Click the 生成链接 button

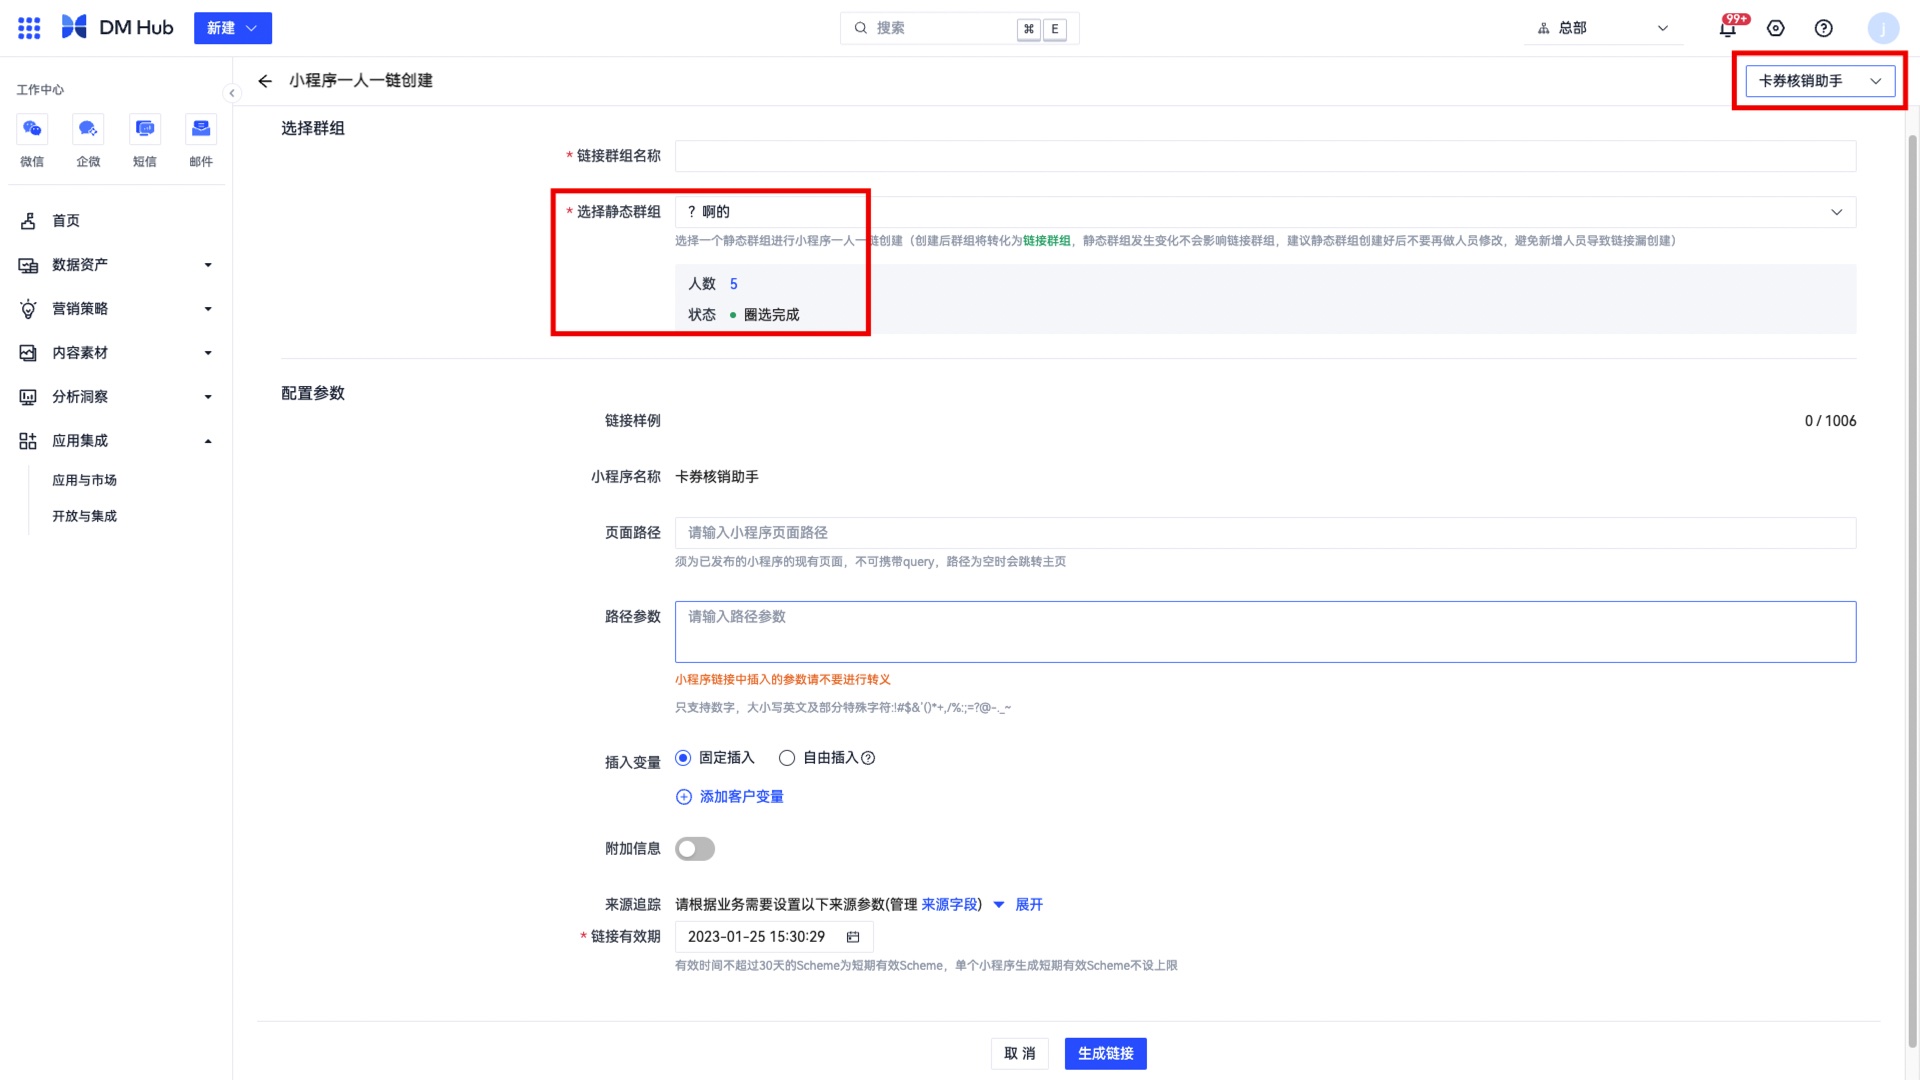(1106, 1054)
